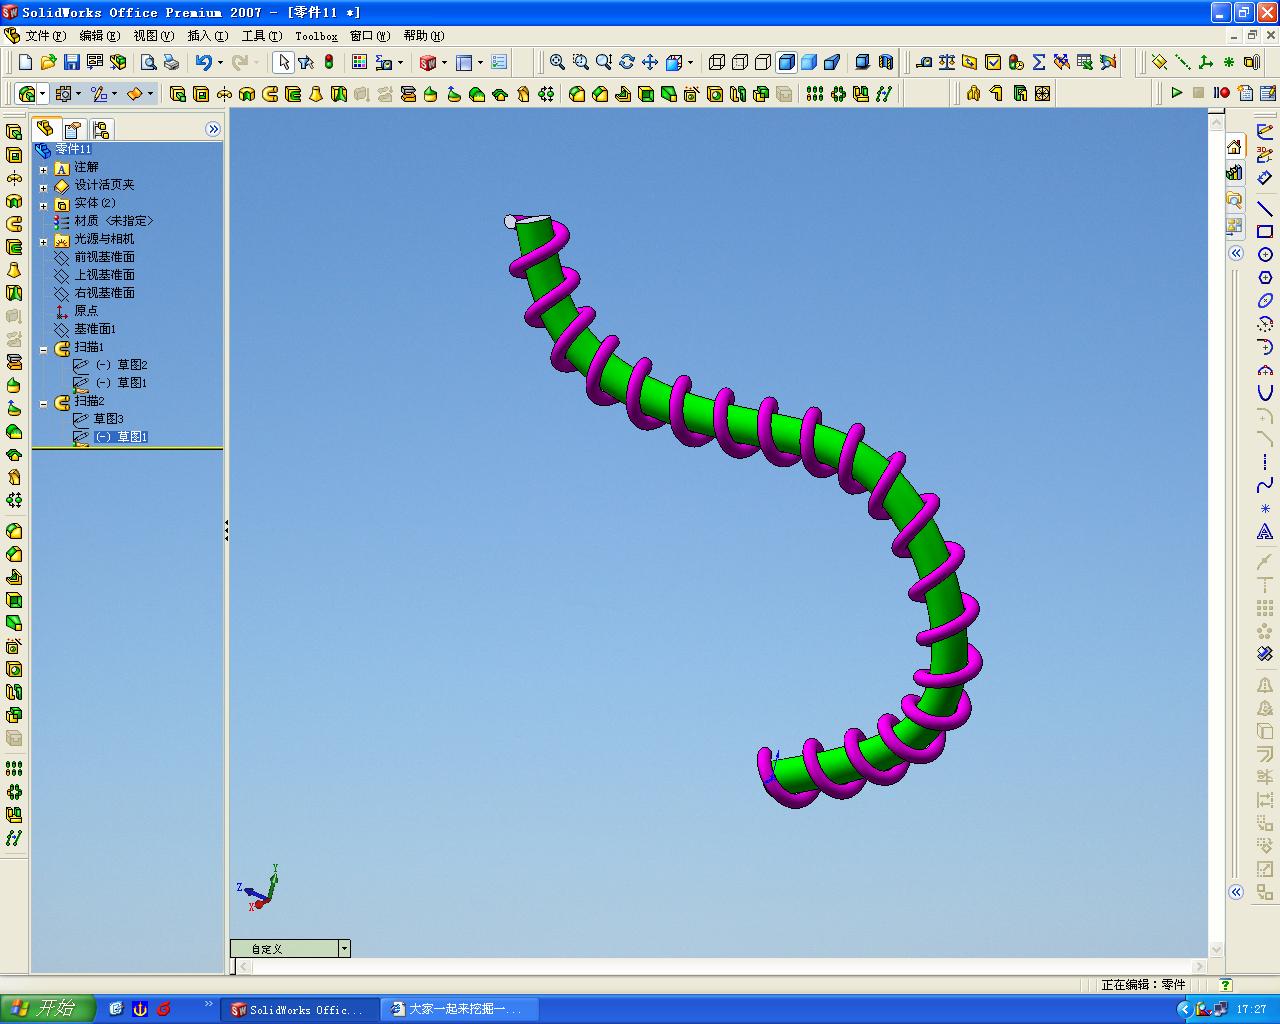The width and height of the screenshot is (1280, 1024).
Task: Undo the last action with the blue arrow
Action: click(204, 62)
